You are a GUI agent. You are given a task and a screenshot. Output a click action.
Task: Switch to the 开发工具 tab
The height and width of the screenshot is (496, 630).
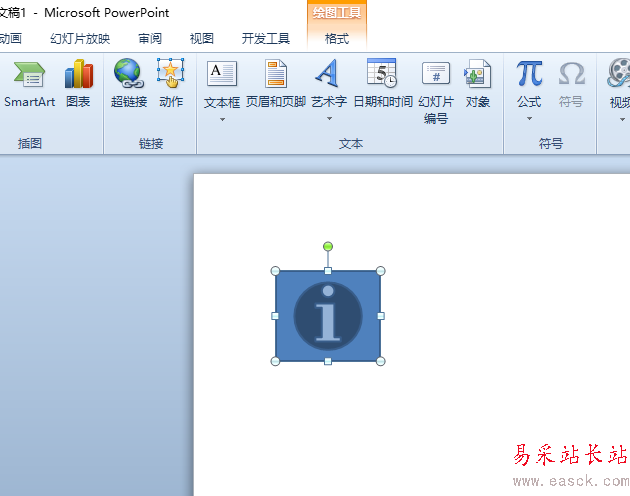(x=266, y=39)
